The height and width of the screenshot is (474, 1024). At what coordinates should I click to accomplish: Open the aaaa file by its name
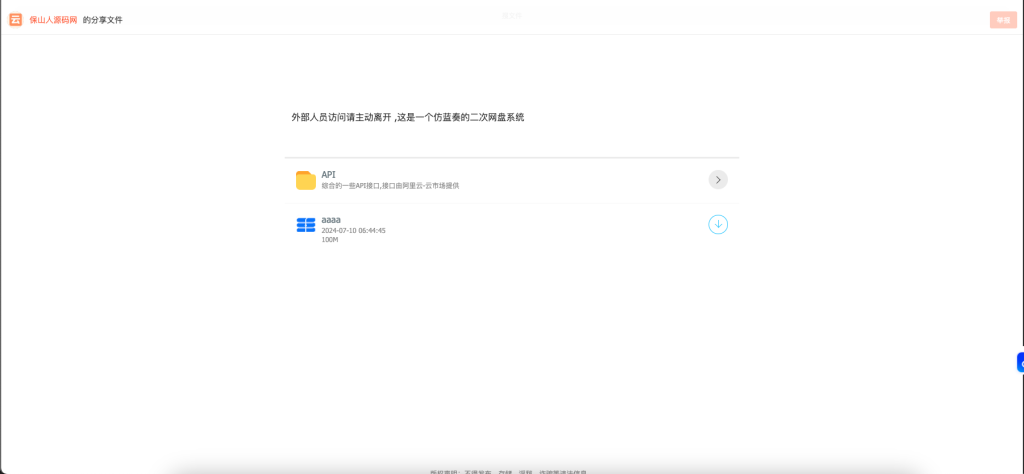coord(330,220)
